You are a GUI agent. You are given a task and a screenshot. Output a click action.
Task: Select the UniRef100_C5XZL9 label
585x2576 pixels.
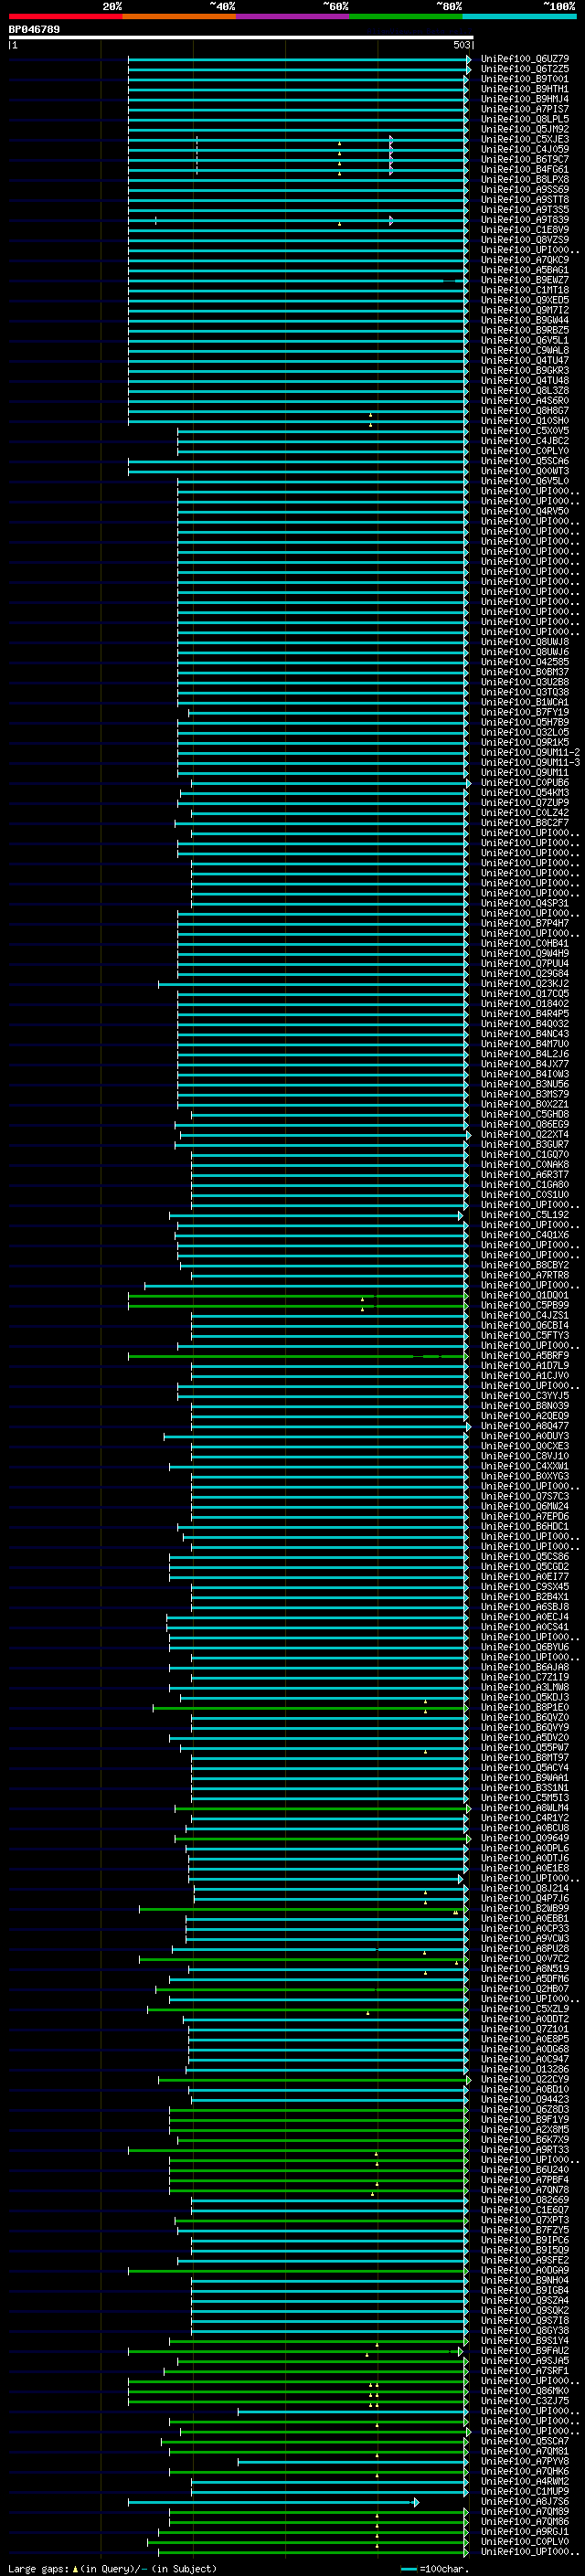(x=525, y=2009)
